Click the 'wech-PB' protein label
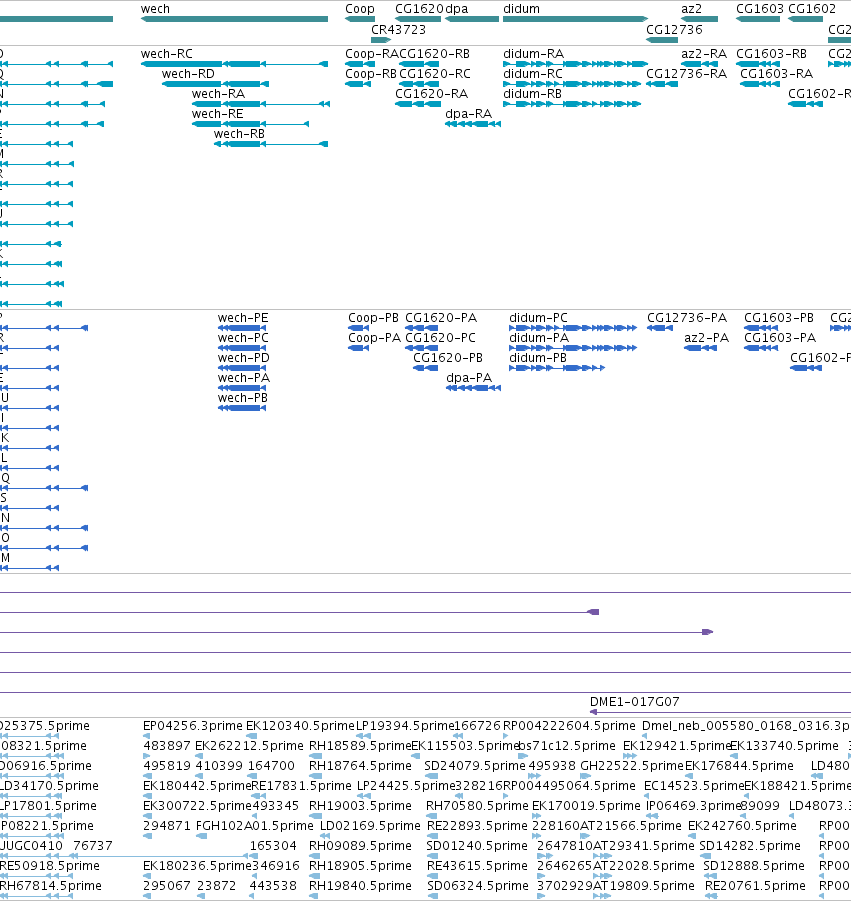This screenshot has height=901, width=851. [242, 398]
